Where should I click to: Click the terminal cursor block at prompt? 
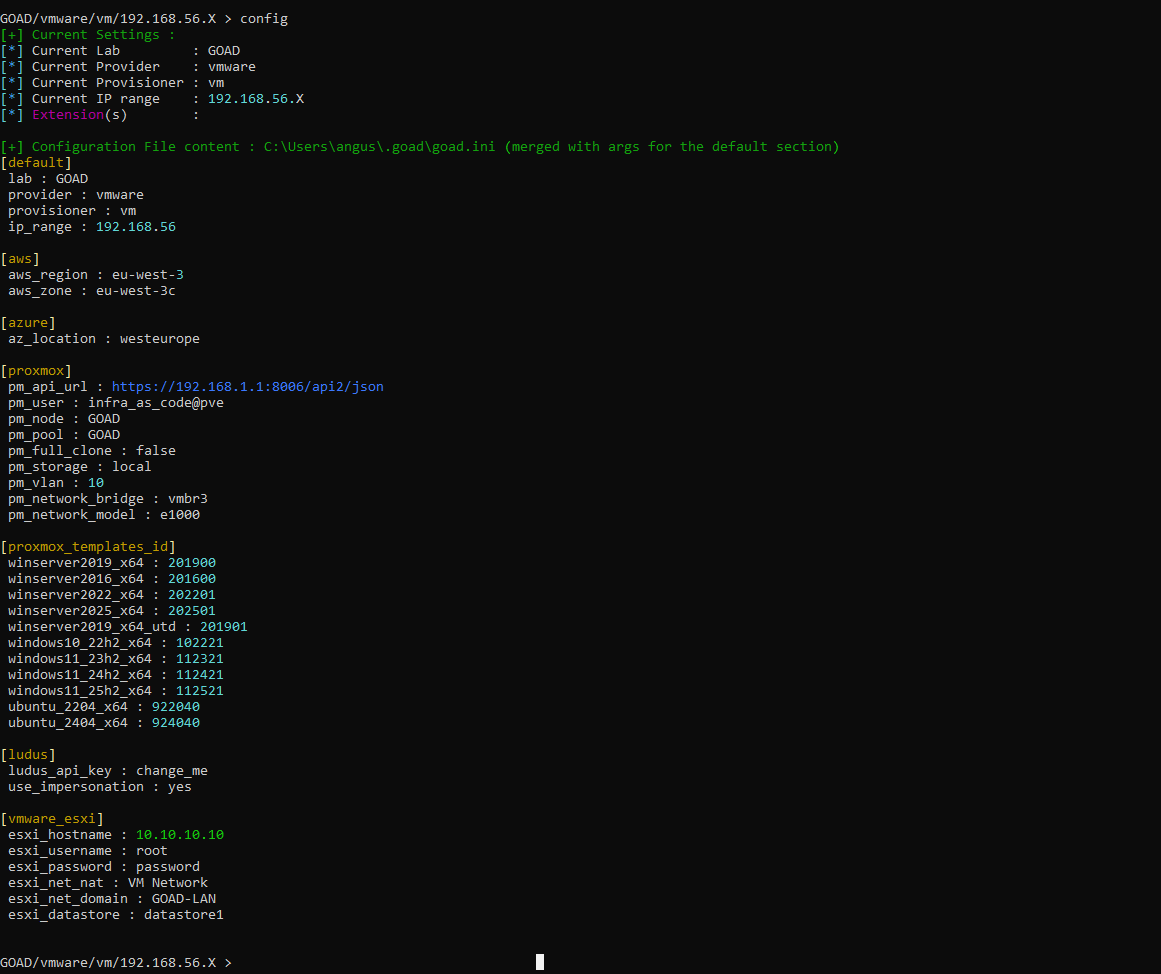tap(540, 962)
